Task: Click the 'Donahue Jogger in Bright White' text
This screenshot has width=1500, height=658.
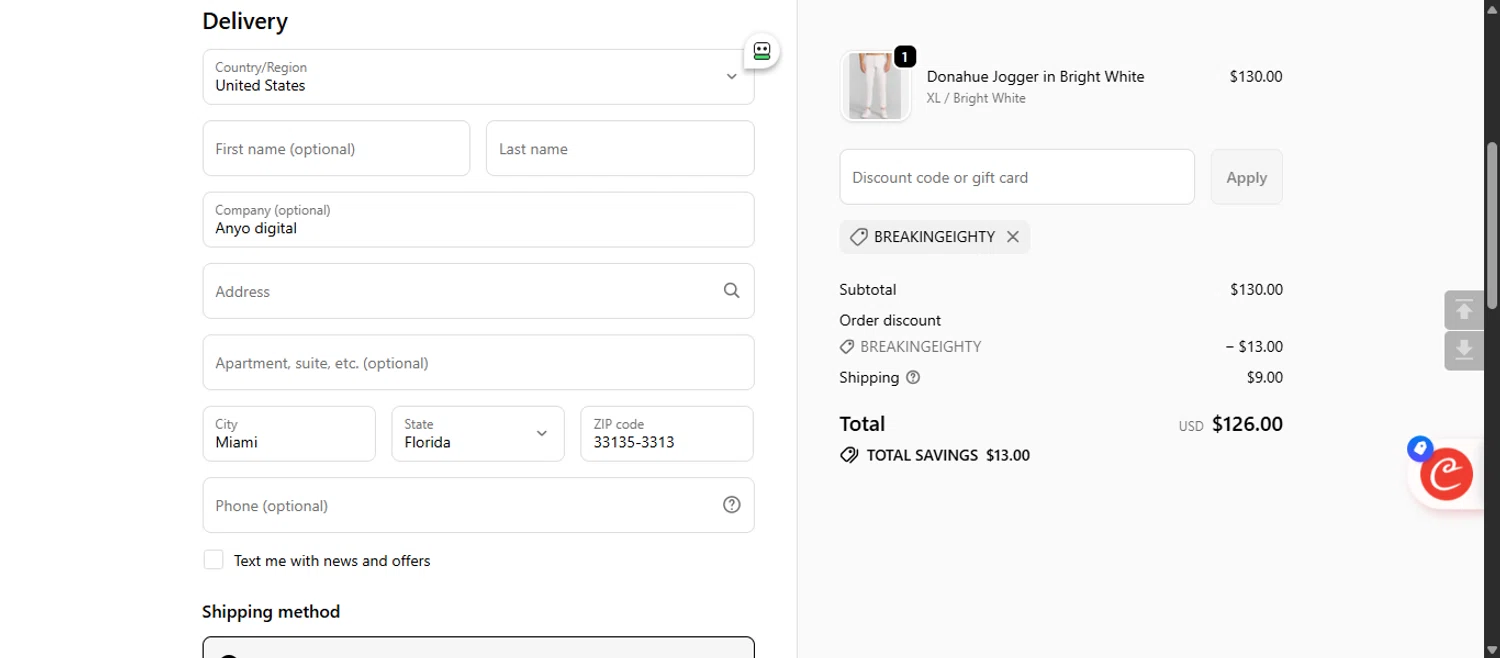Action: [x=1035, y=77]
